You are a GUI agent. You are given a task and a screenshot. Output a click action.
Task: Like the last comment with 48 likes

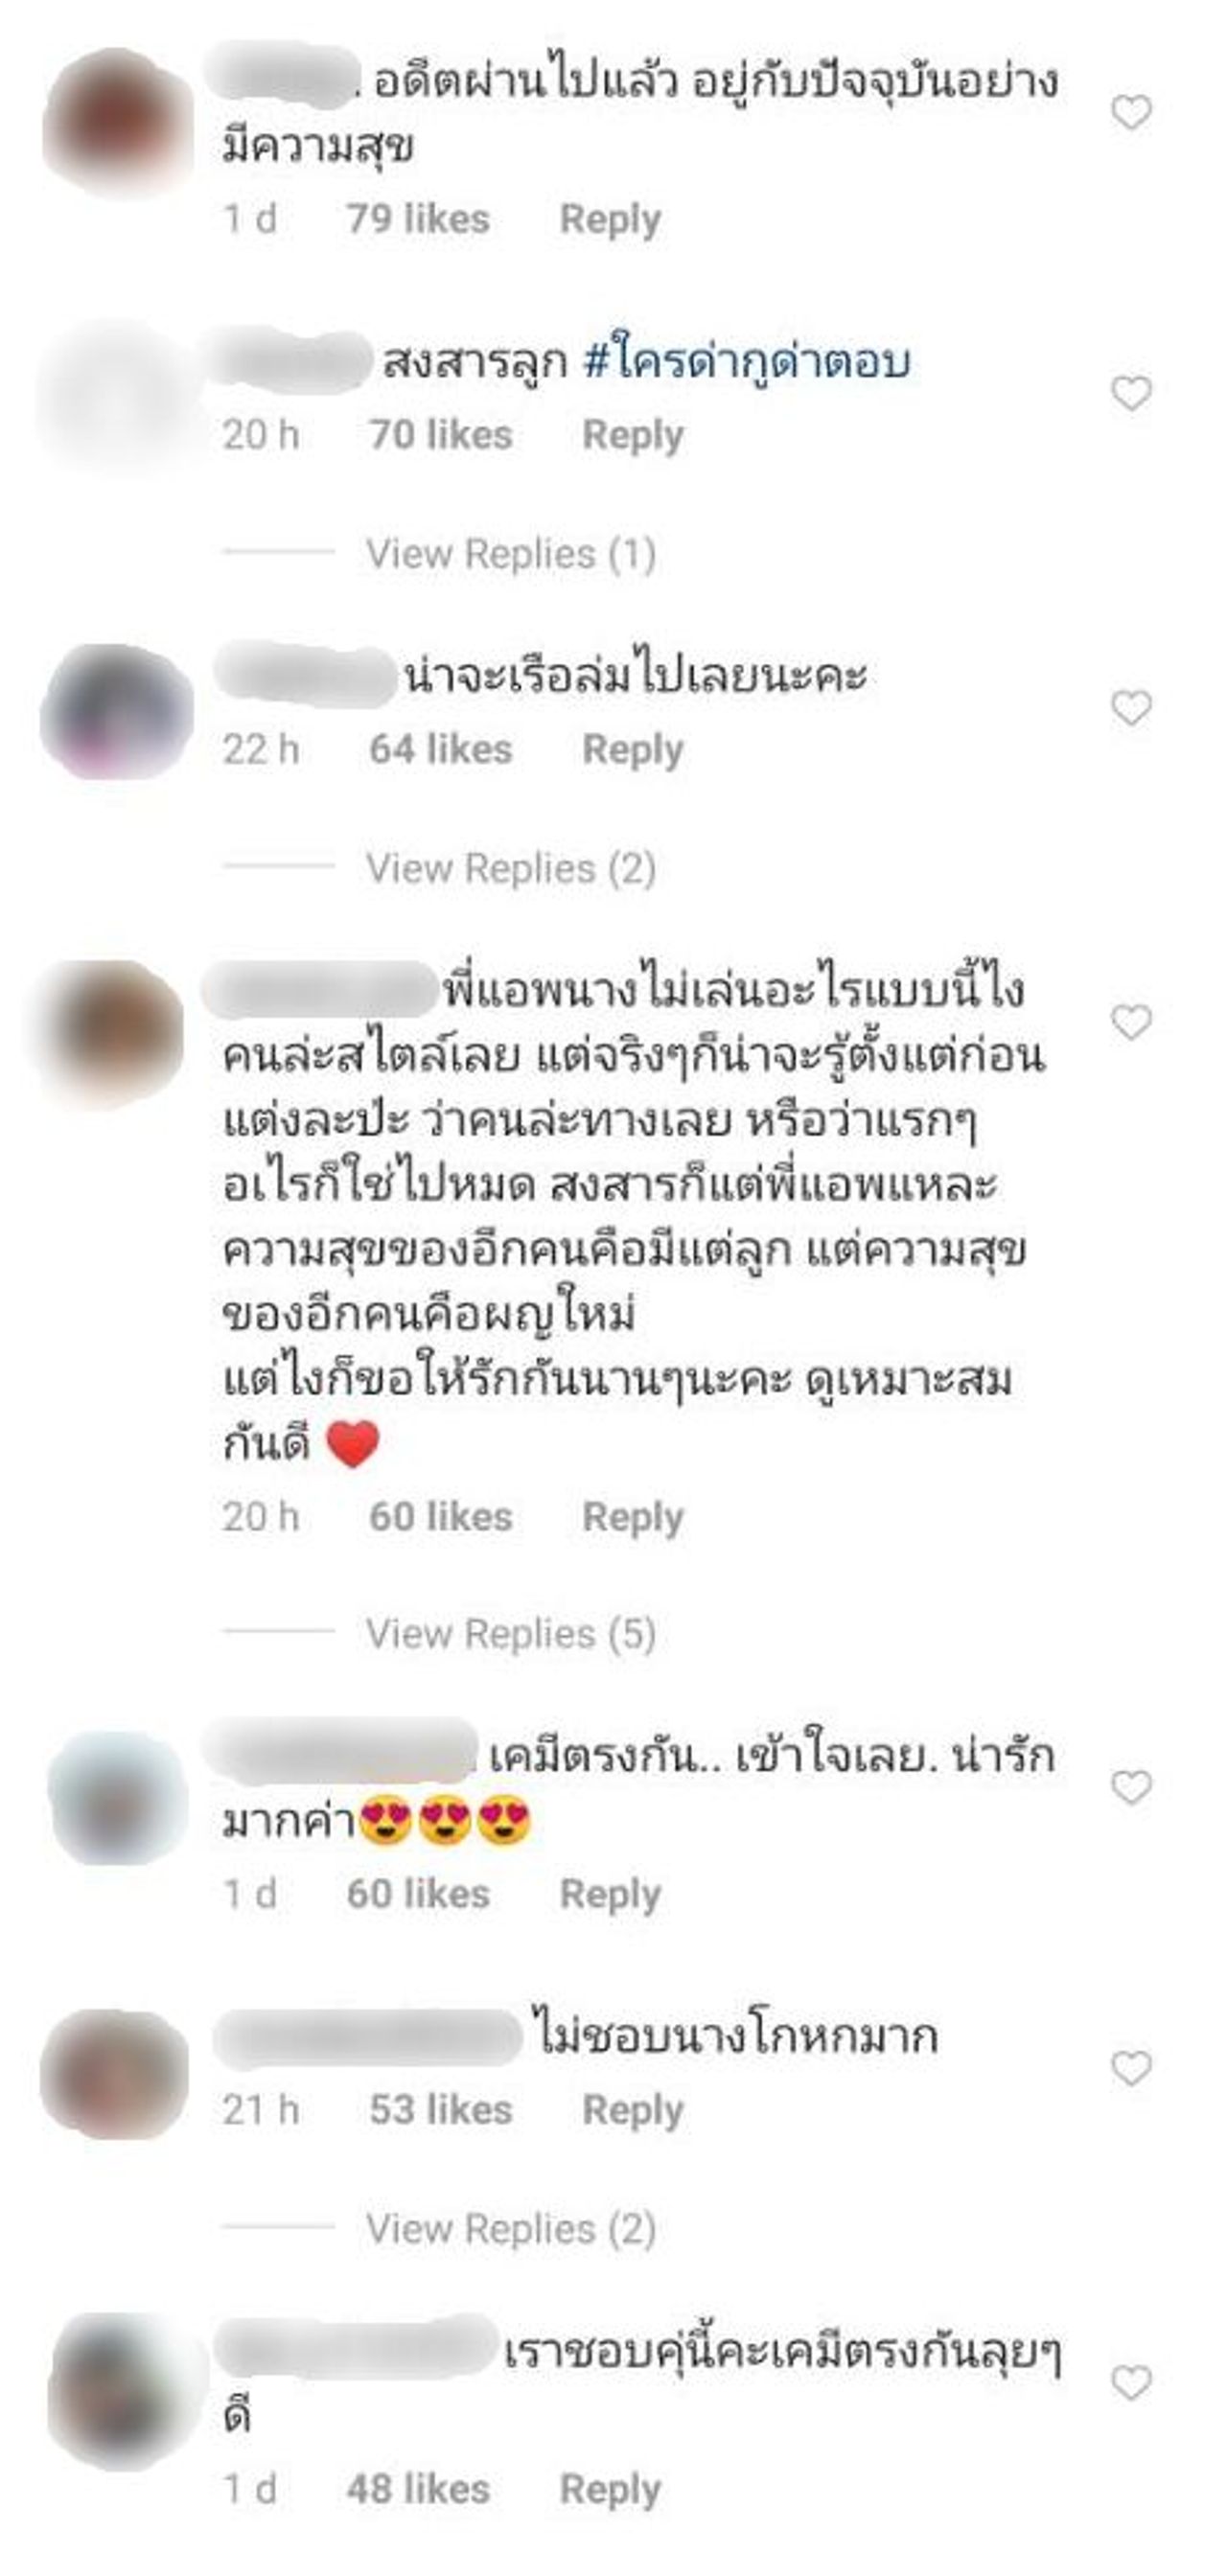[x=1131, y=2383]
